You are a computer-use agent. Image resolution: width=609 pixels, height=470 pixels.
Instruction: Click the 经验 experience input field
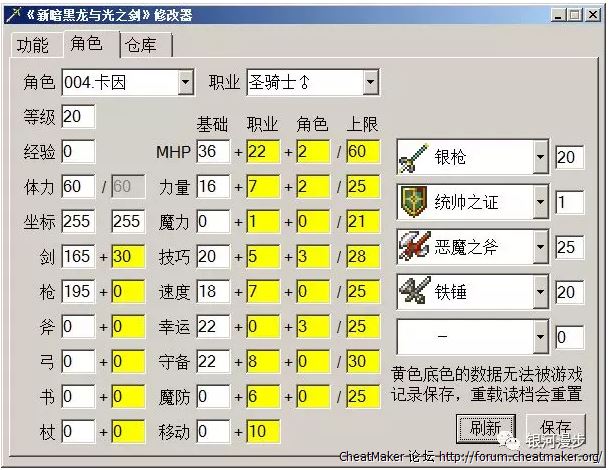[77, 152]
